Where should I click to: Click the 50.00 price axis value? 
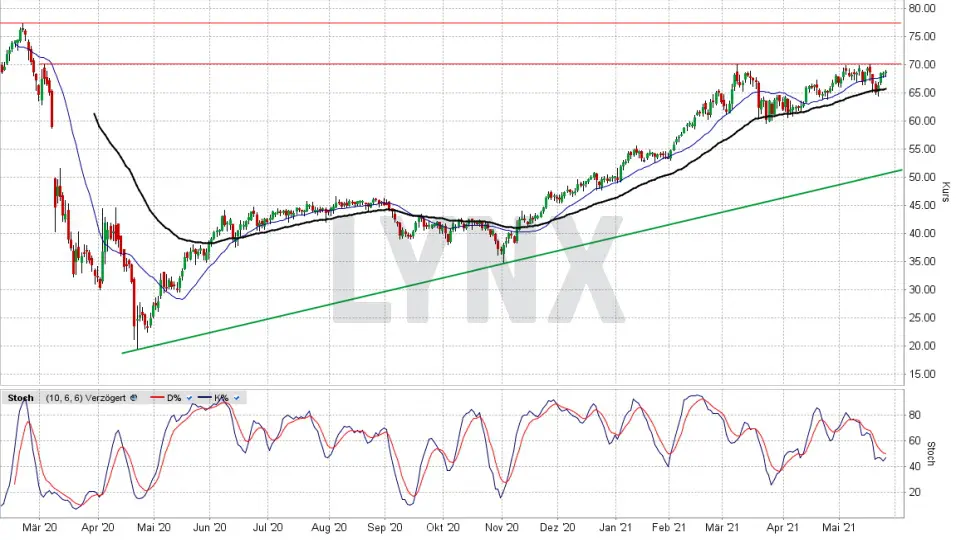tap(922, 177)
